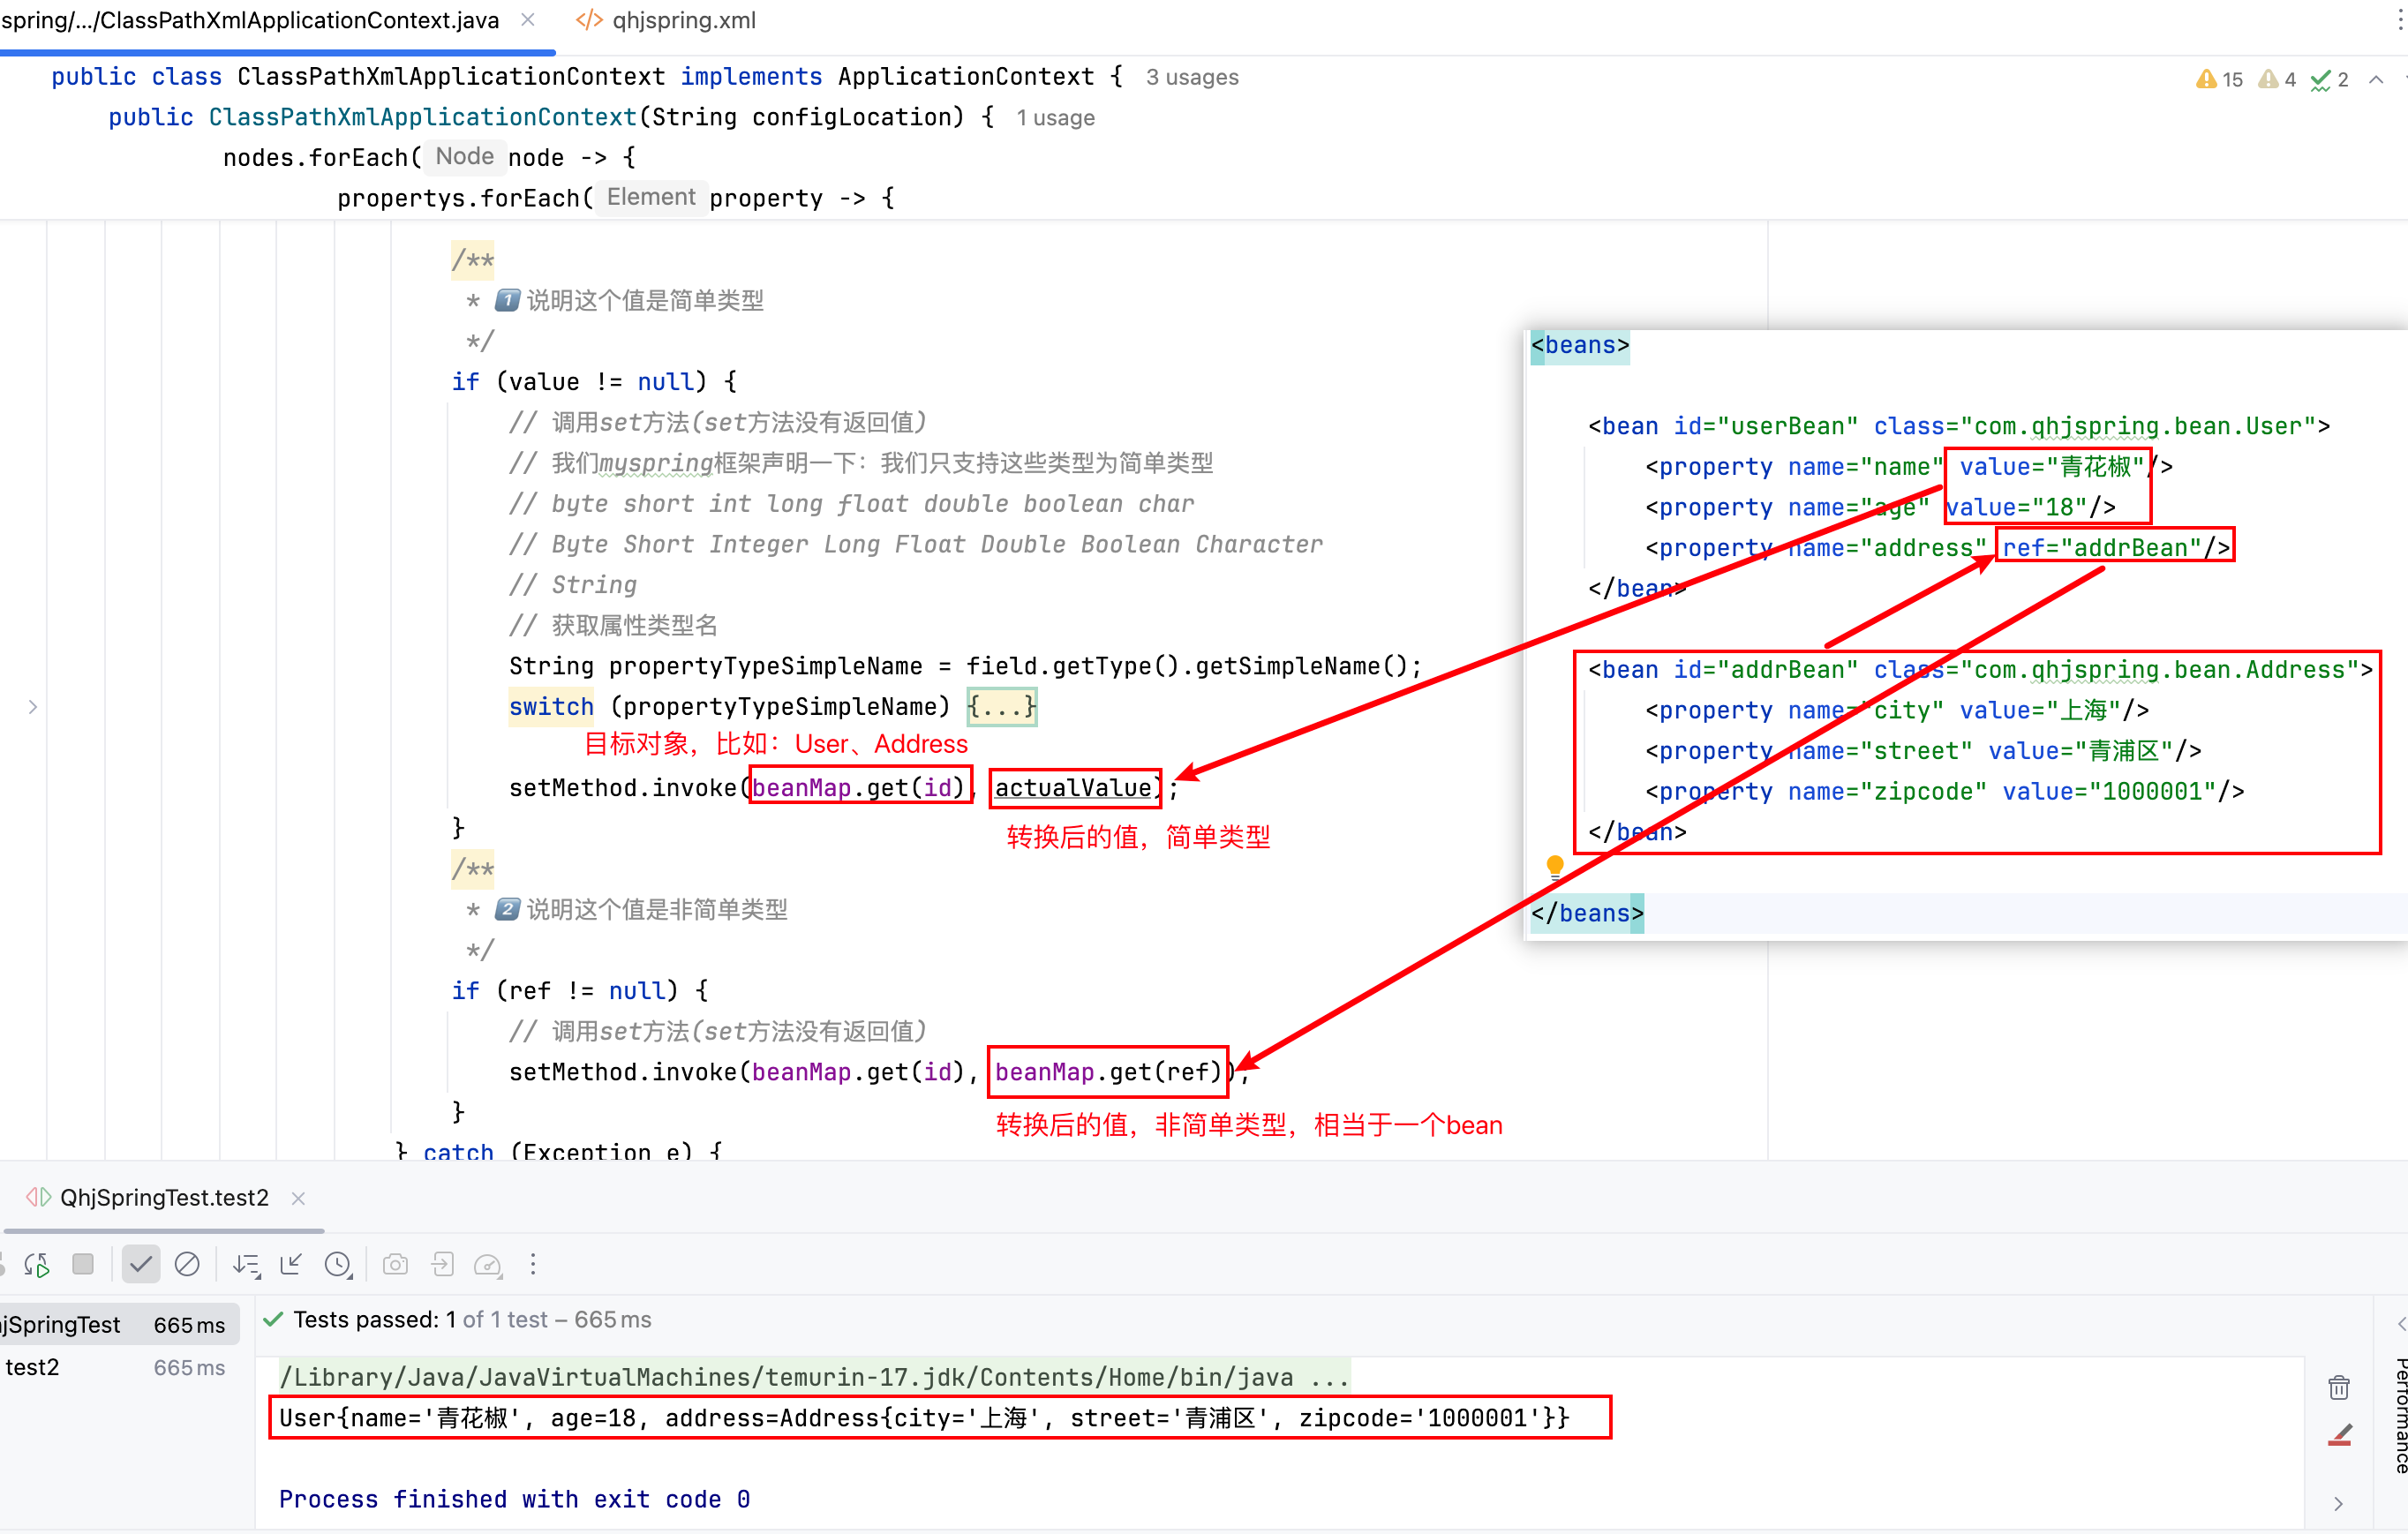Image resolution: width=2408 pixels, height=1534 pixels.
Task: Click sticky line 'propertys.forEach(' header
Action: (x=616, y=197)
